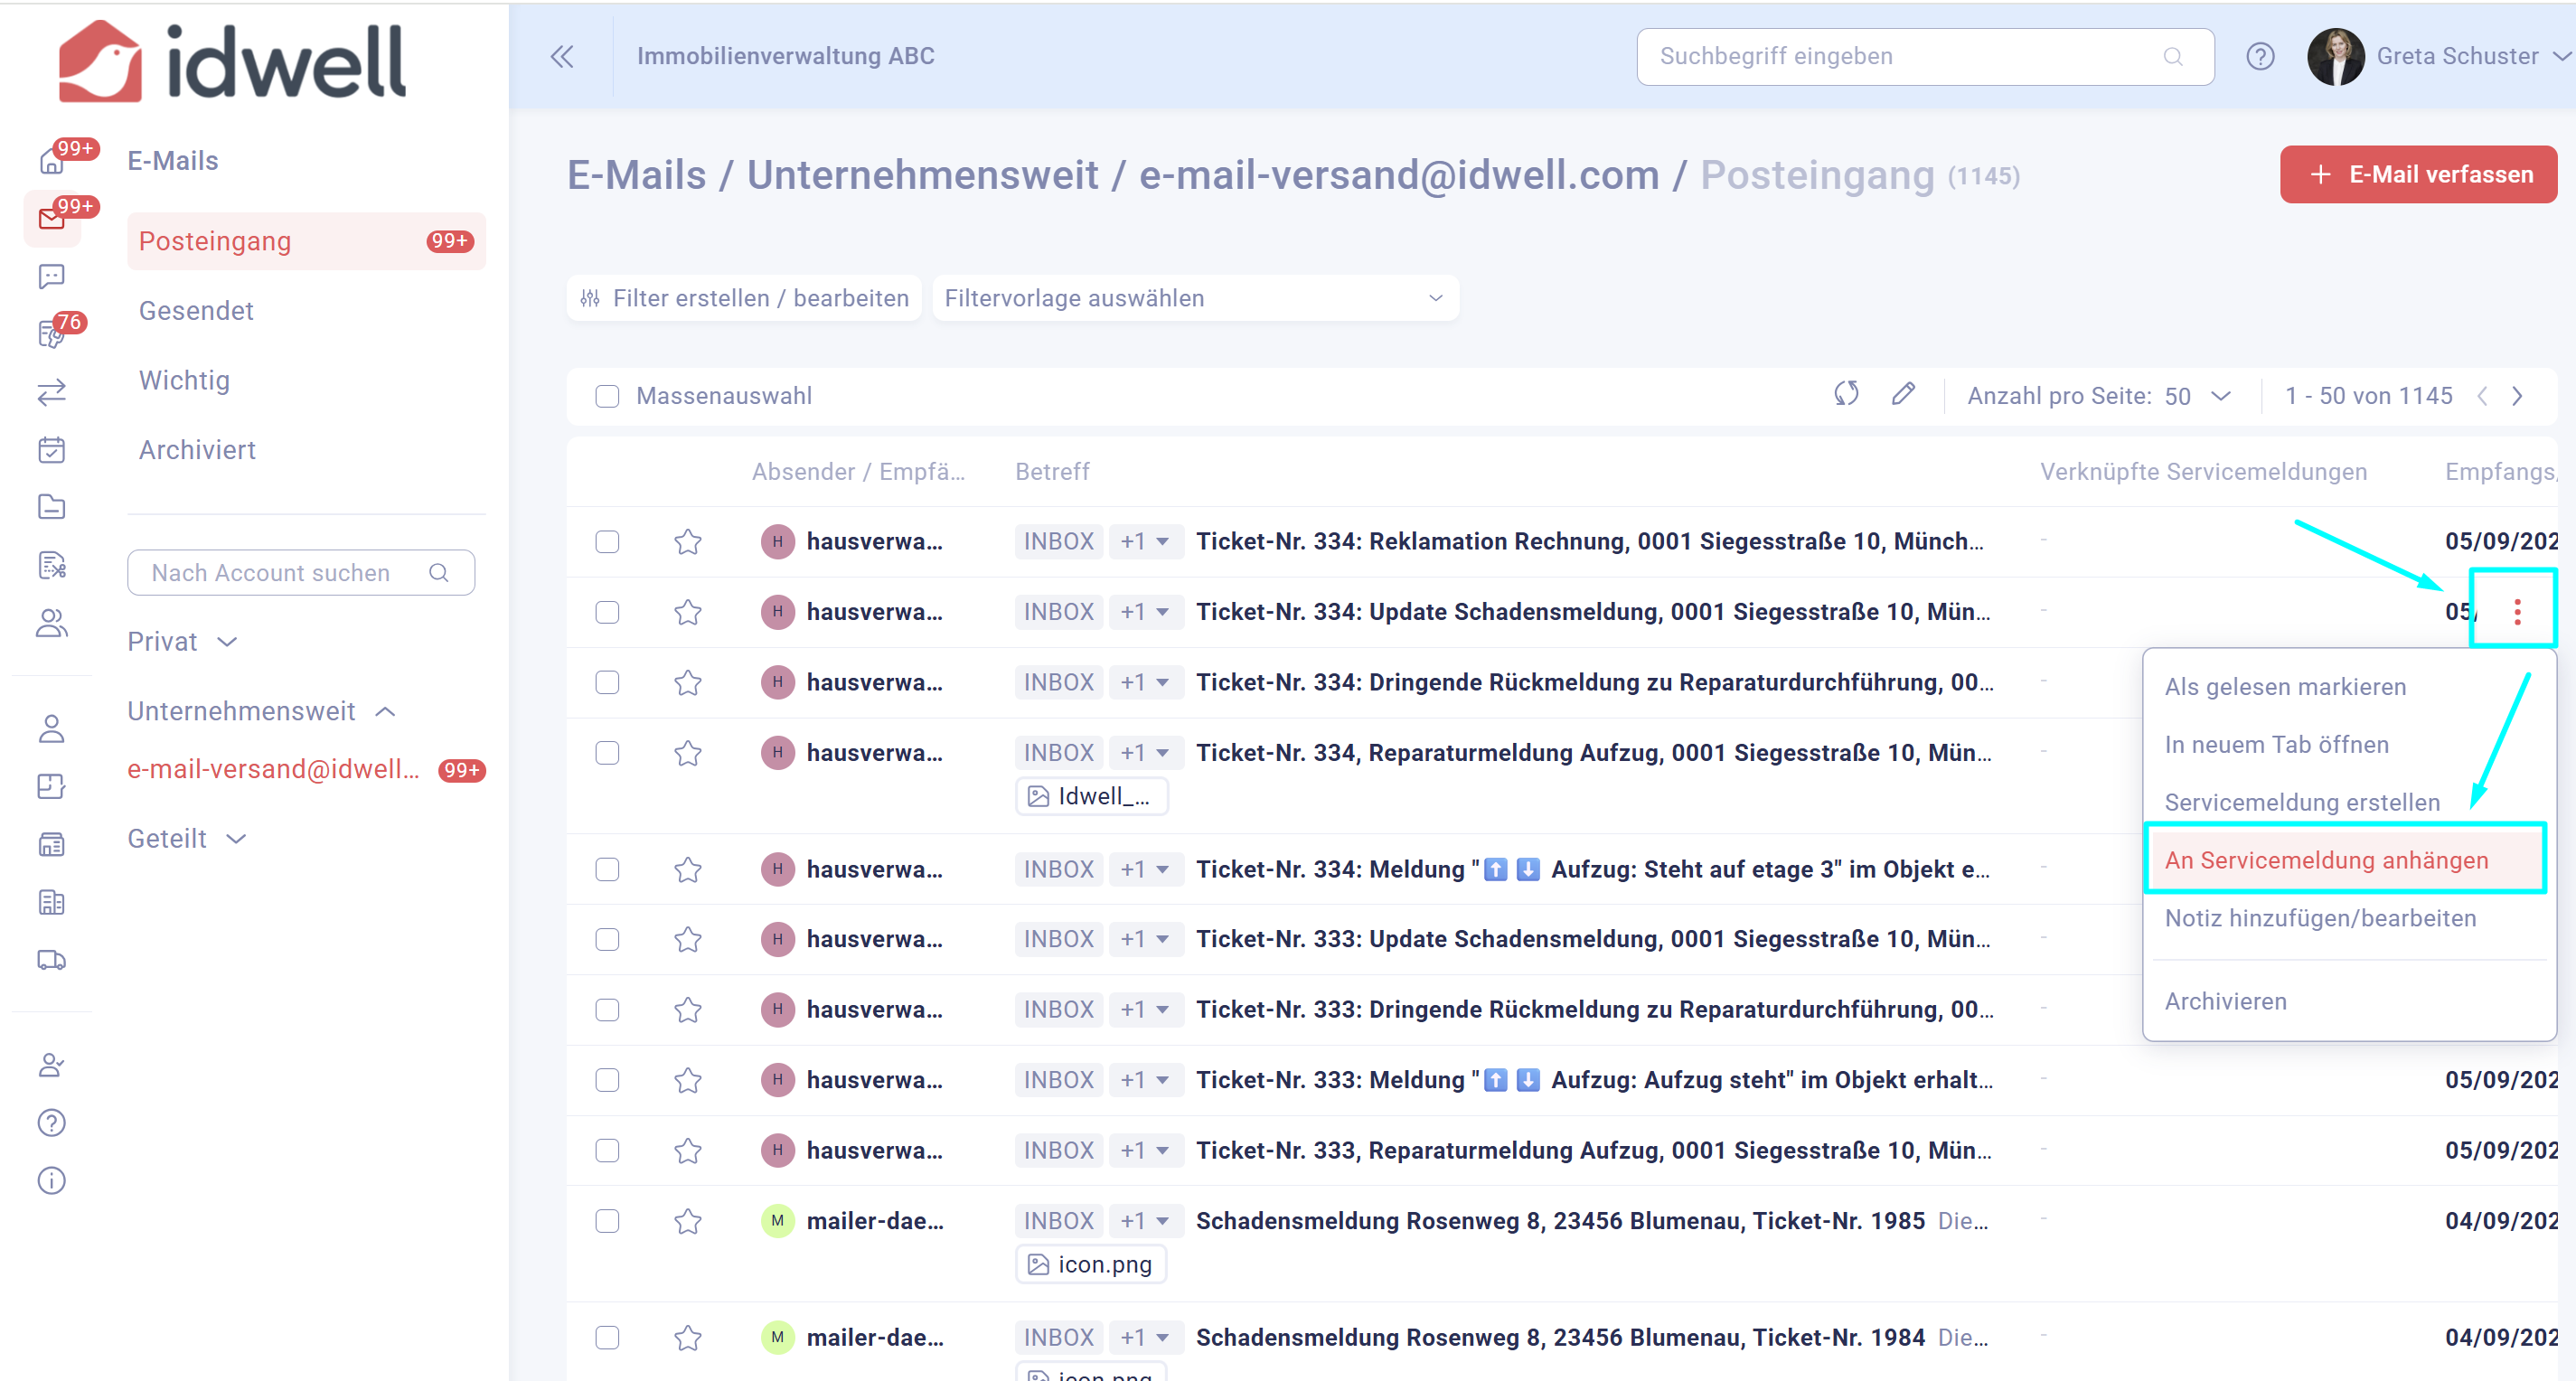The width and height of the screenshot is (2576, 1381).
Task: Open the icon.png attachment on Ticket 1985
Action: click(1091, 1264)
